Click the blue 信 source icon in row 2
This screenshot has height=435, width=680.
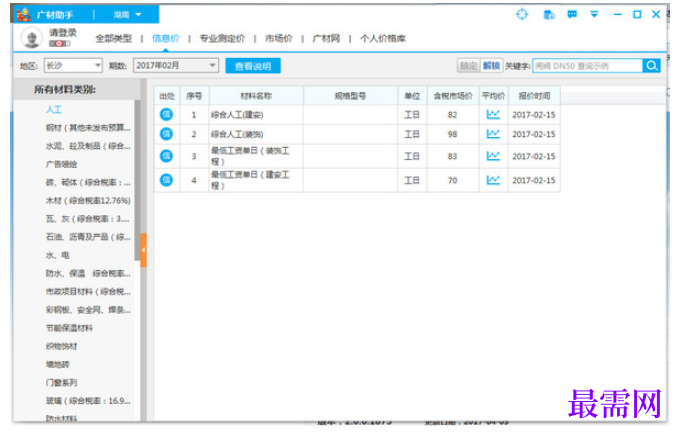pyautogui.click(x=166, y=134)
